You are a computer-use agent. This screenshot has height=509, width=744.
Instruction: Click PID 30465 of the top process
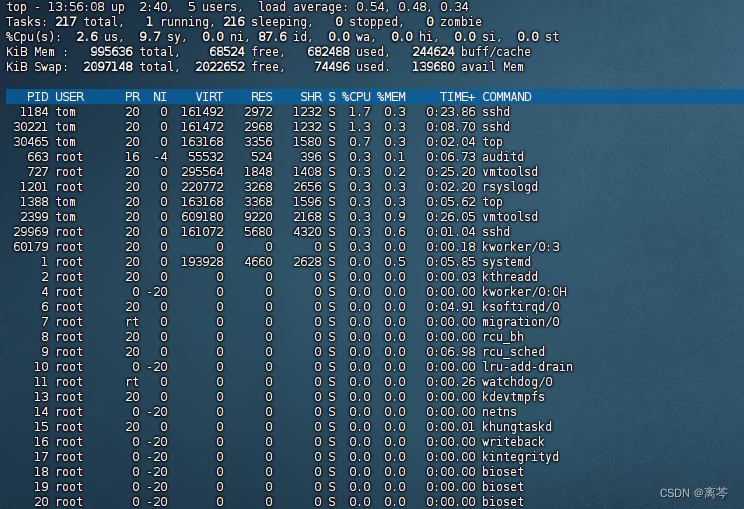click(x=31, y=142)
